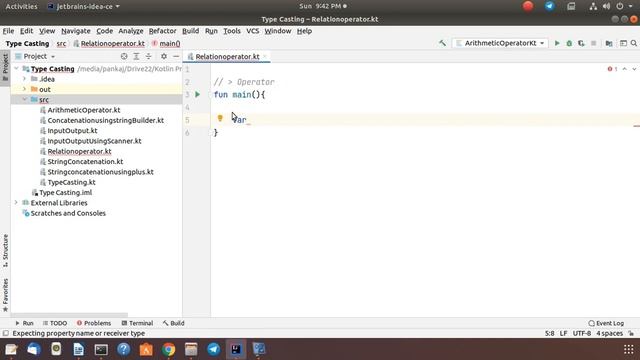Click the Build project hammer icon
This screenshot has width=640, height=360.
pos(442,43)
